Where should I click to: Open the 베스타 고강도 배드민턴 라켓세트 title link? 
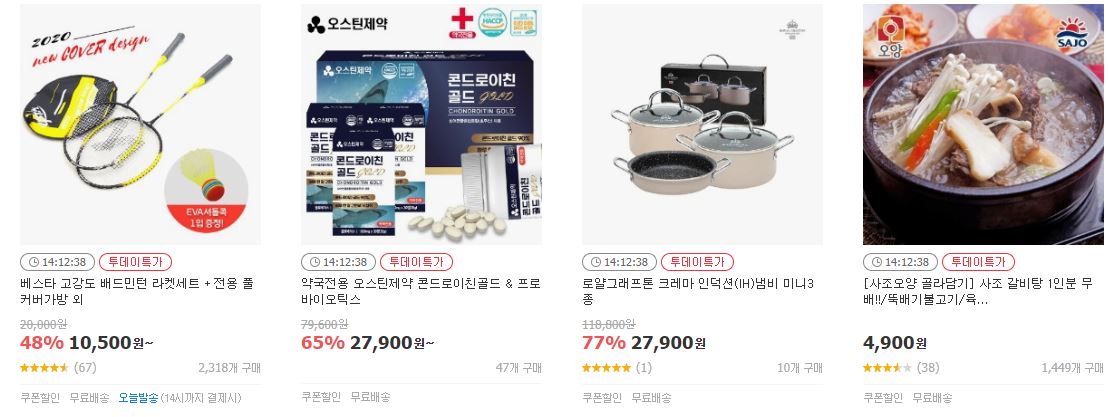[137, 291]
